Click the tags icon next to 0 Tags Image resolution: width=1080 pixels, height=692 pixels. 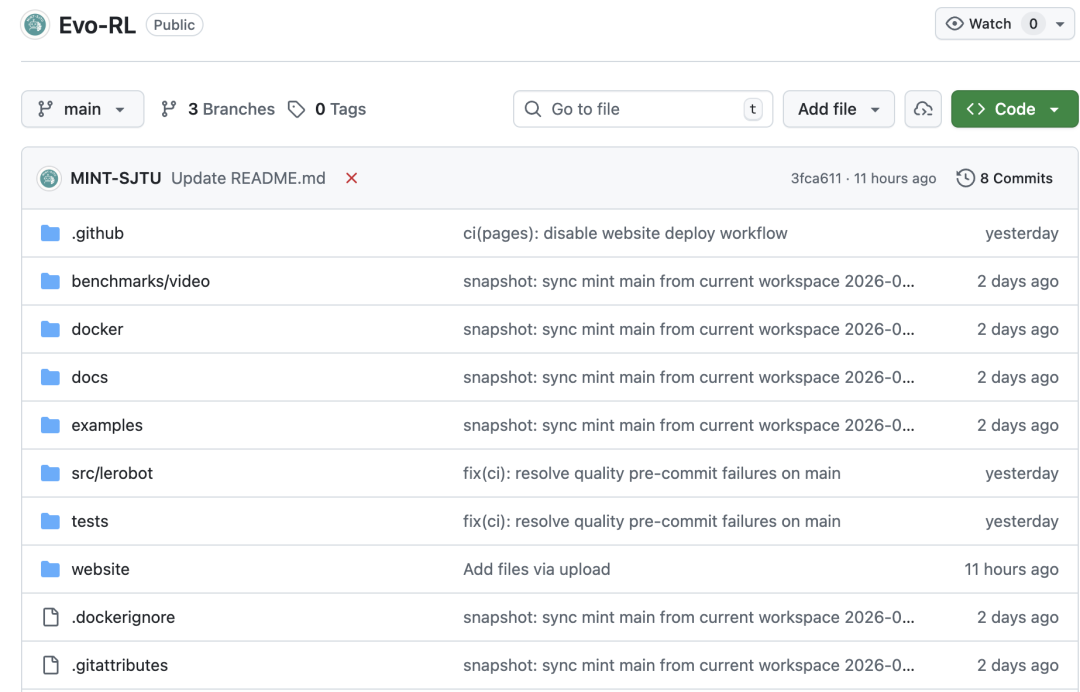point(296,109)
